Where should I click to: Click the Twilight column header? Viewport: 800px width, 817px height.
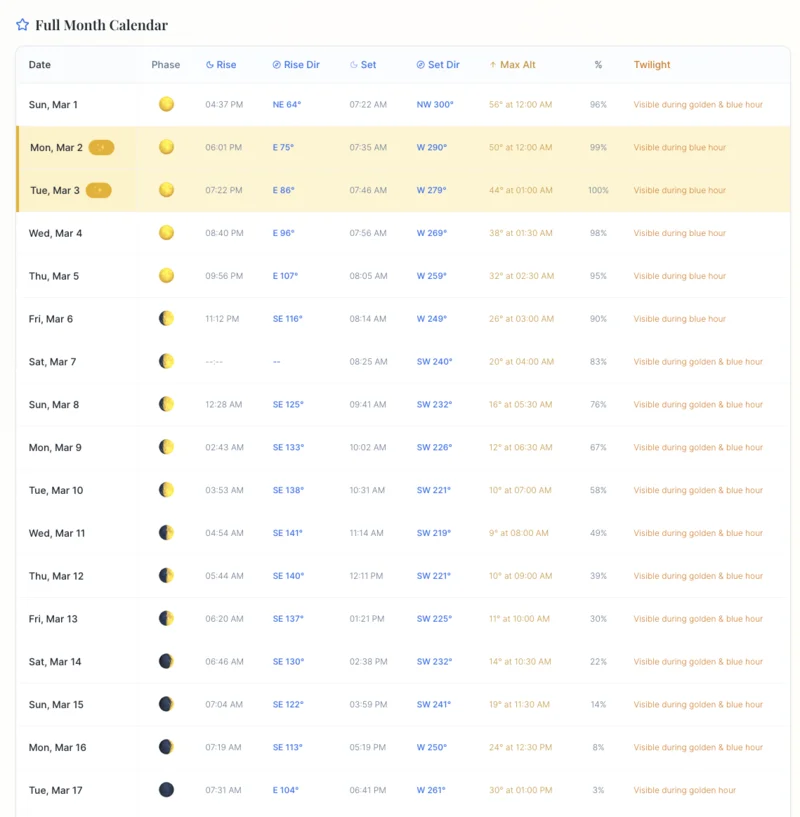click(652, 64)
